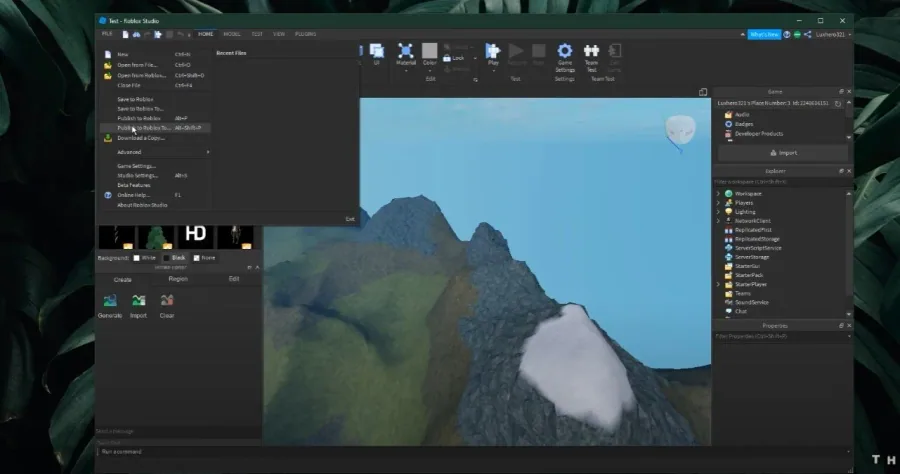
Task: Select the White background checkbox
Action: point(136,258)
